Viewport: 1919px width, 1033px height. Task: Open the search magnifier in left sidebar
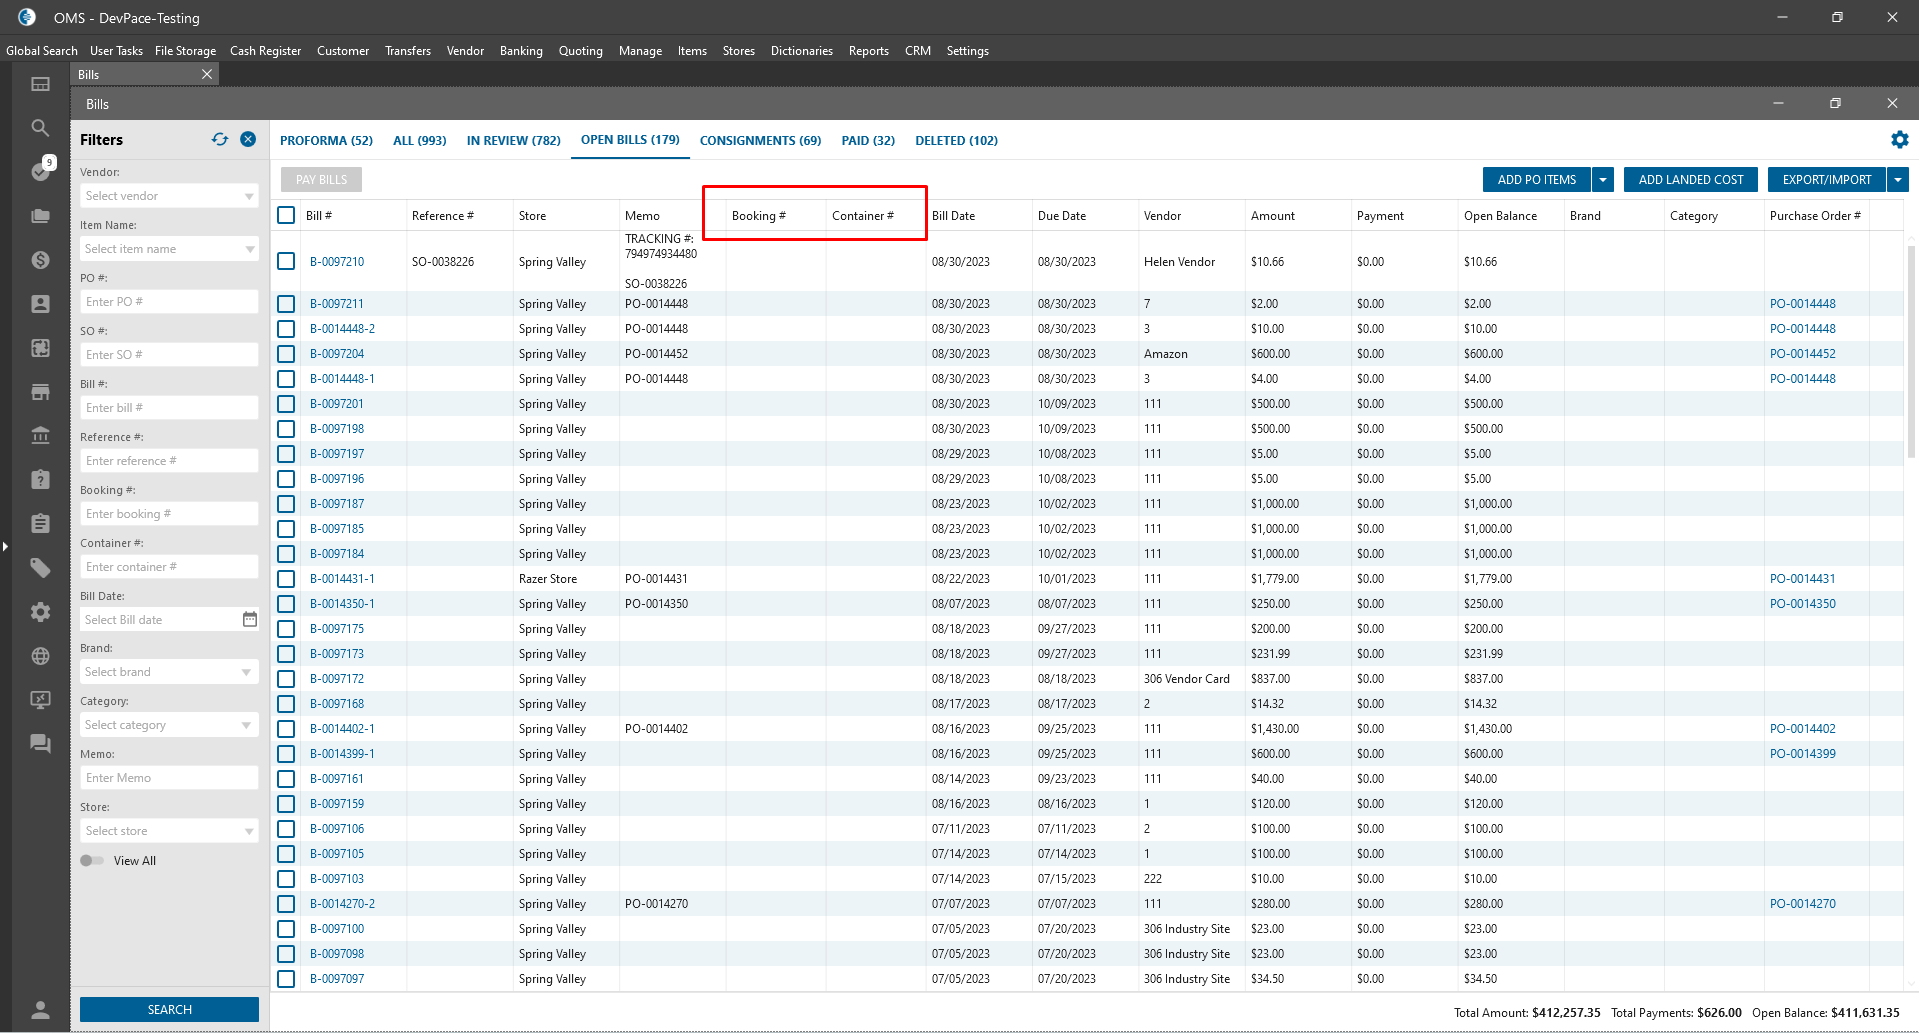pyautogui.click(x=40, y=128)
